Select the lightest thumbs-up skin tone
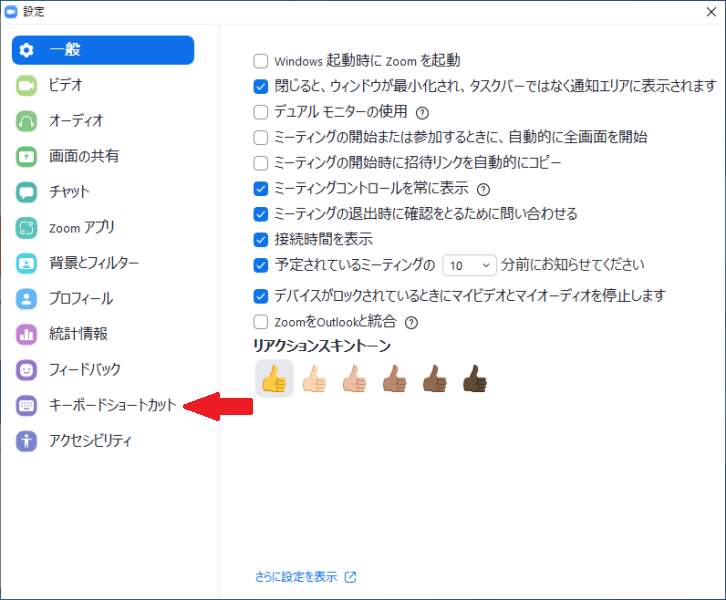 pos(314,379)
